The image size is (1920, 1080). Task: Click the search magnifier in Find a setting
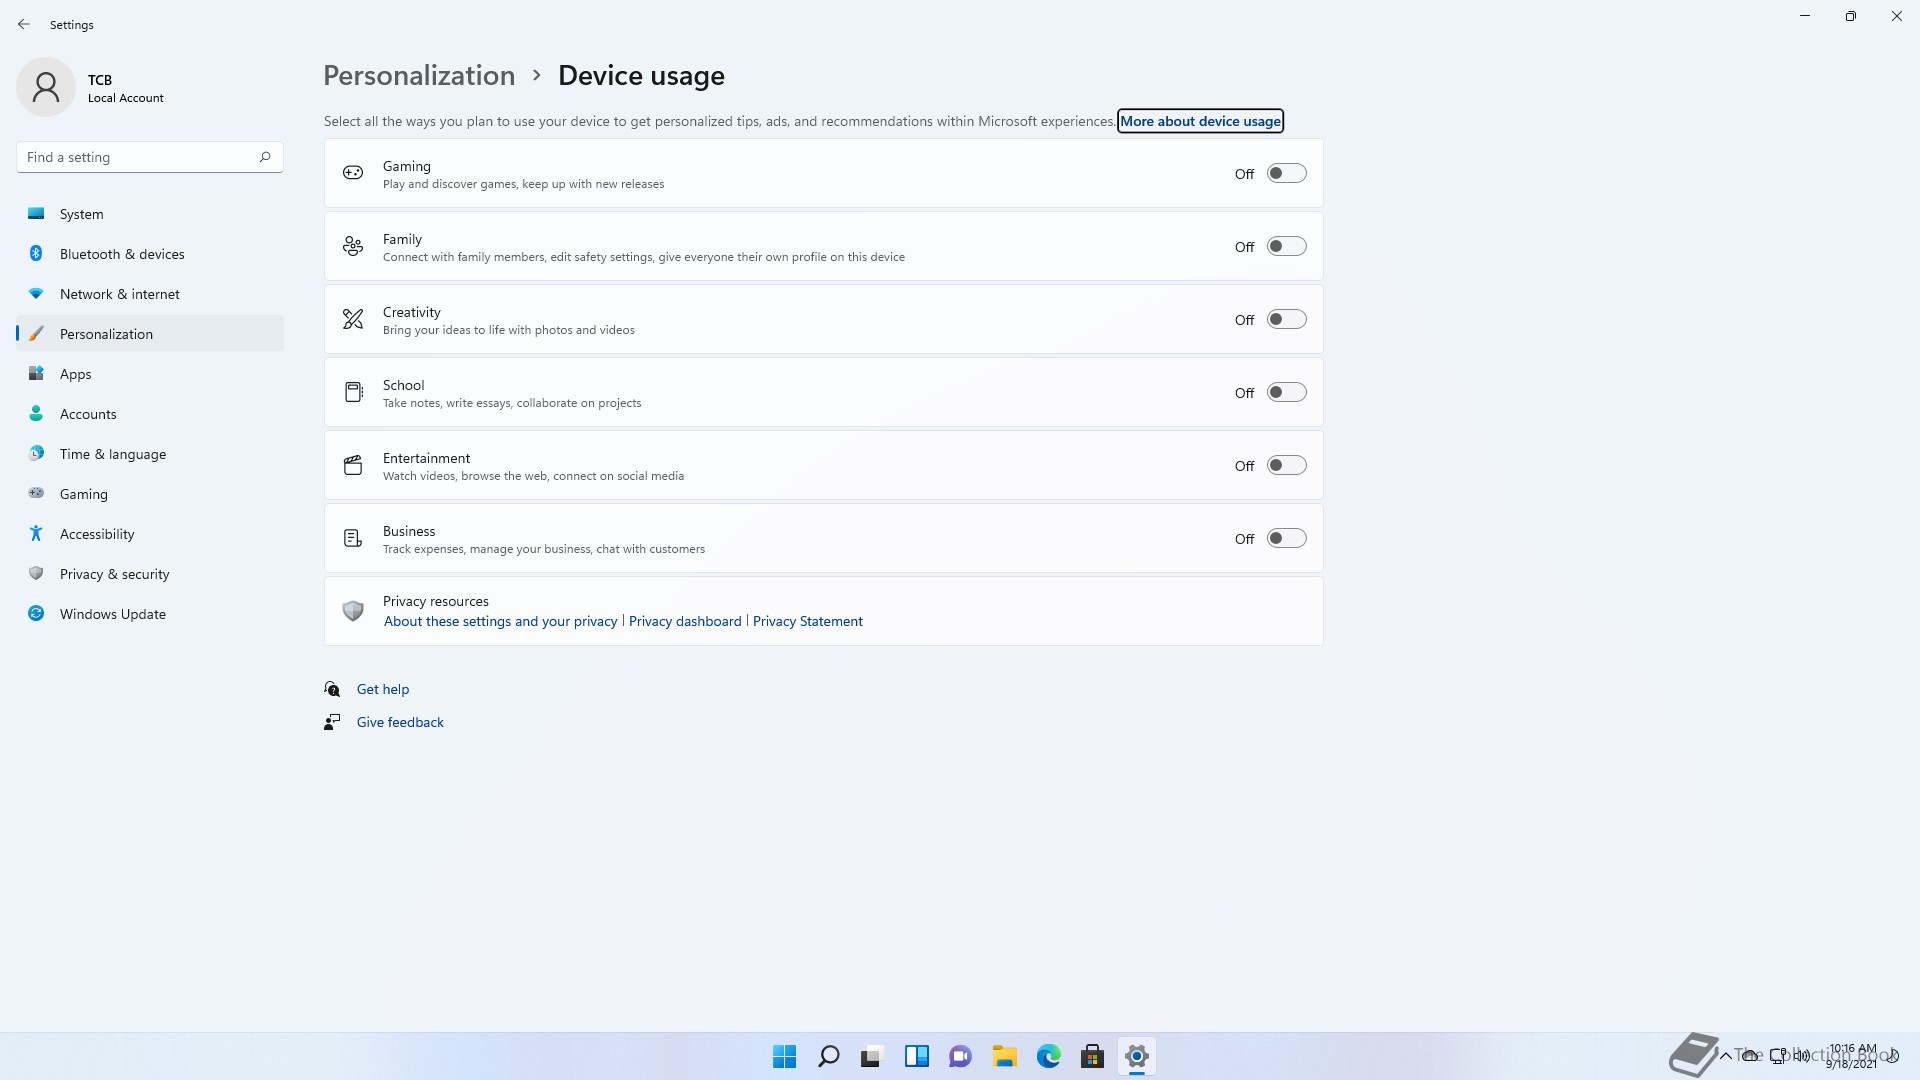265,157
